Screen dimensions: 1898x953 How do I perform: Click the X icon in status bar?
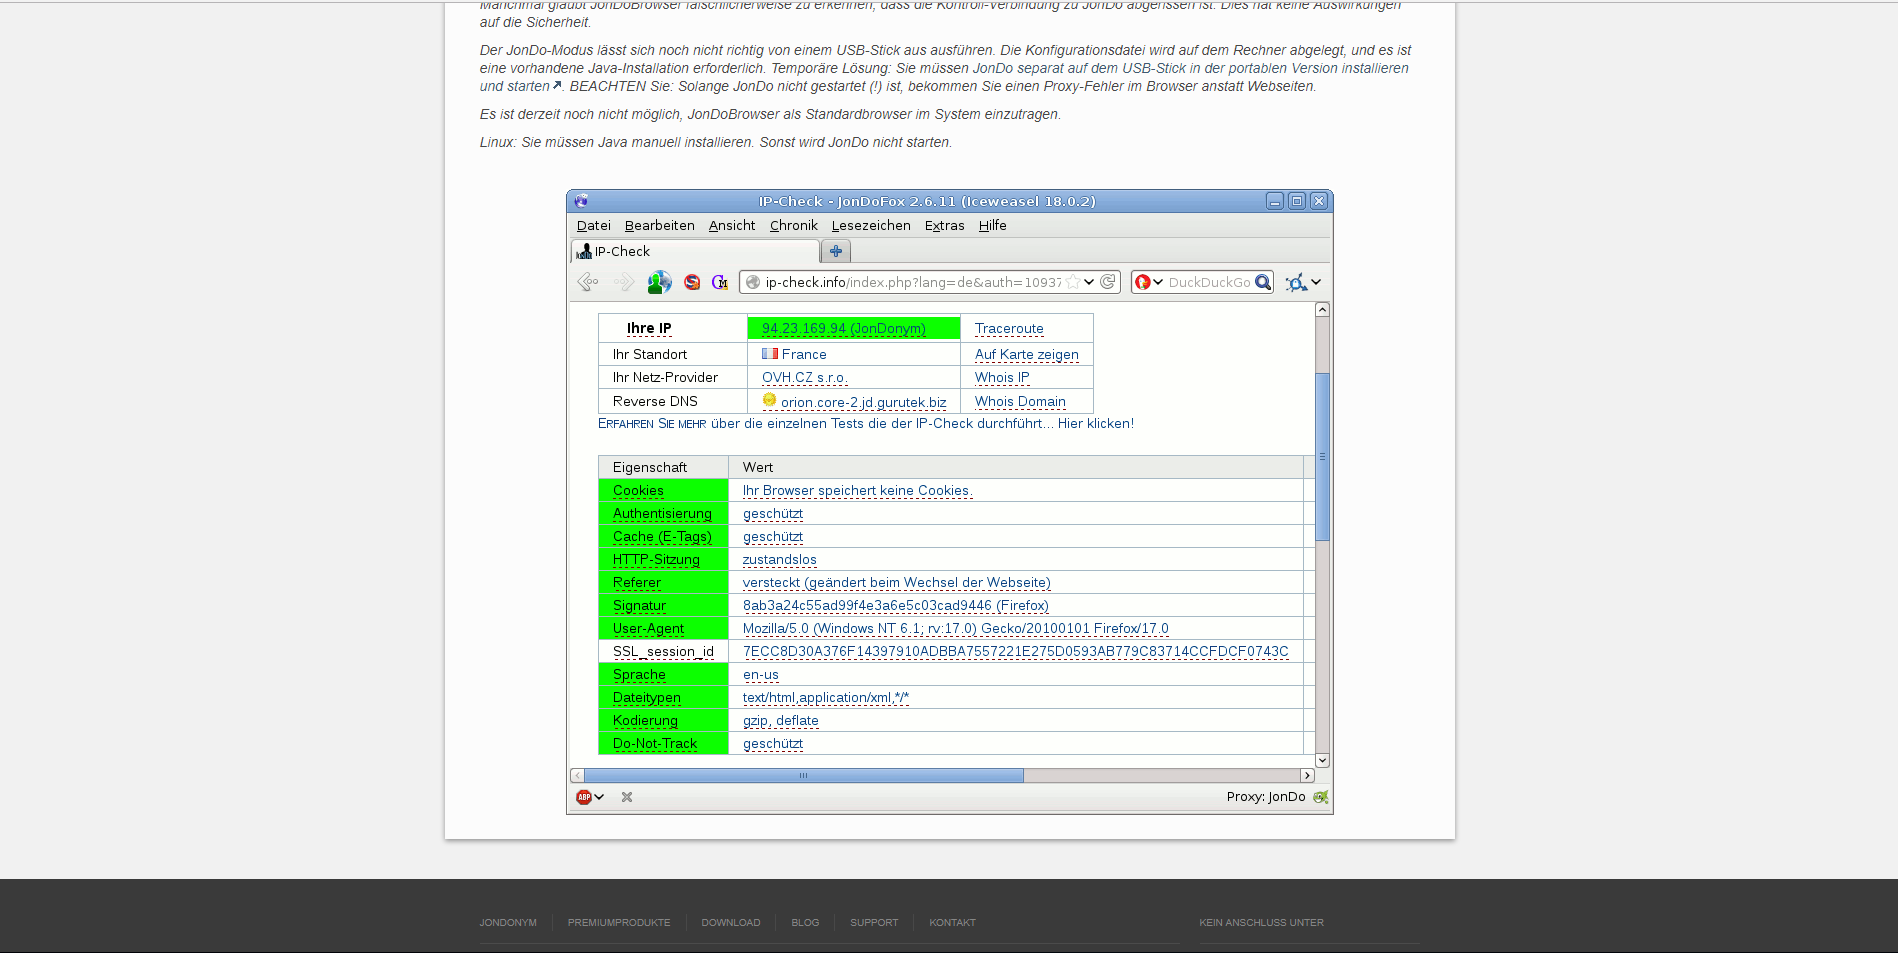coord(627,797)
